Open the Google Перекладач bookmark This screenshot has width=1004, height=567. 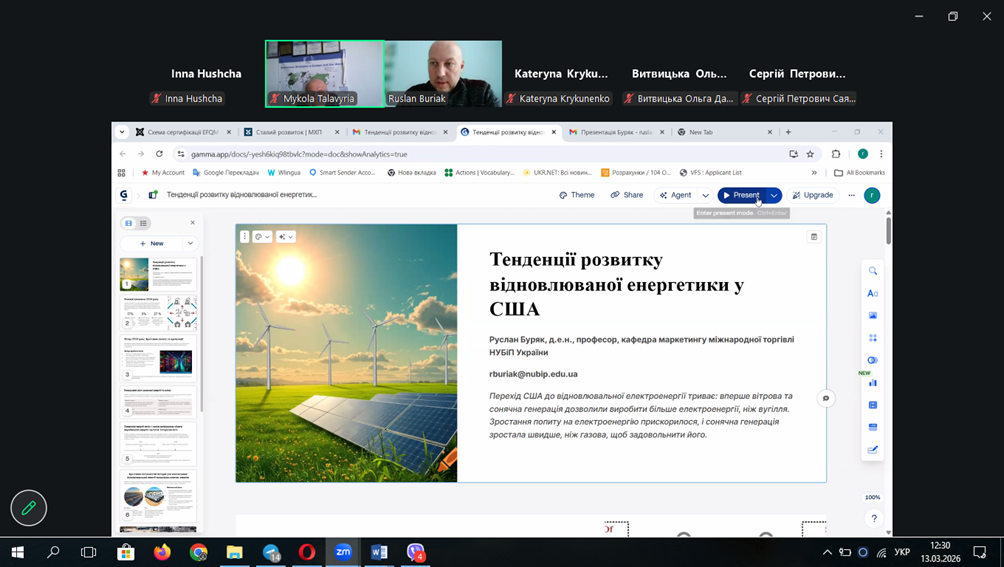[225, 173]
